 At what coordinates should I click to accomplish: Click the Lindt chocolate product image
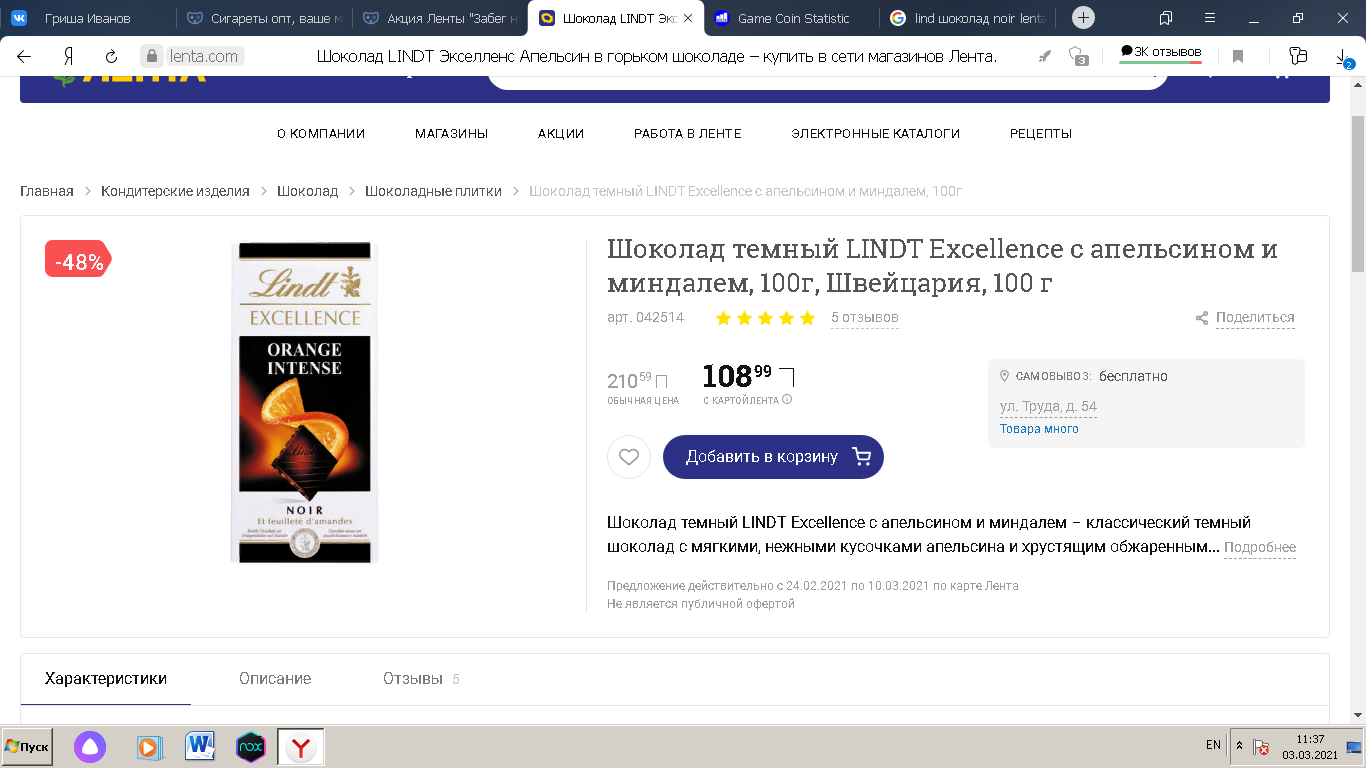304,402
